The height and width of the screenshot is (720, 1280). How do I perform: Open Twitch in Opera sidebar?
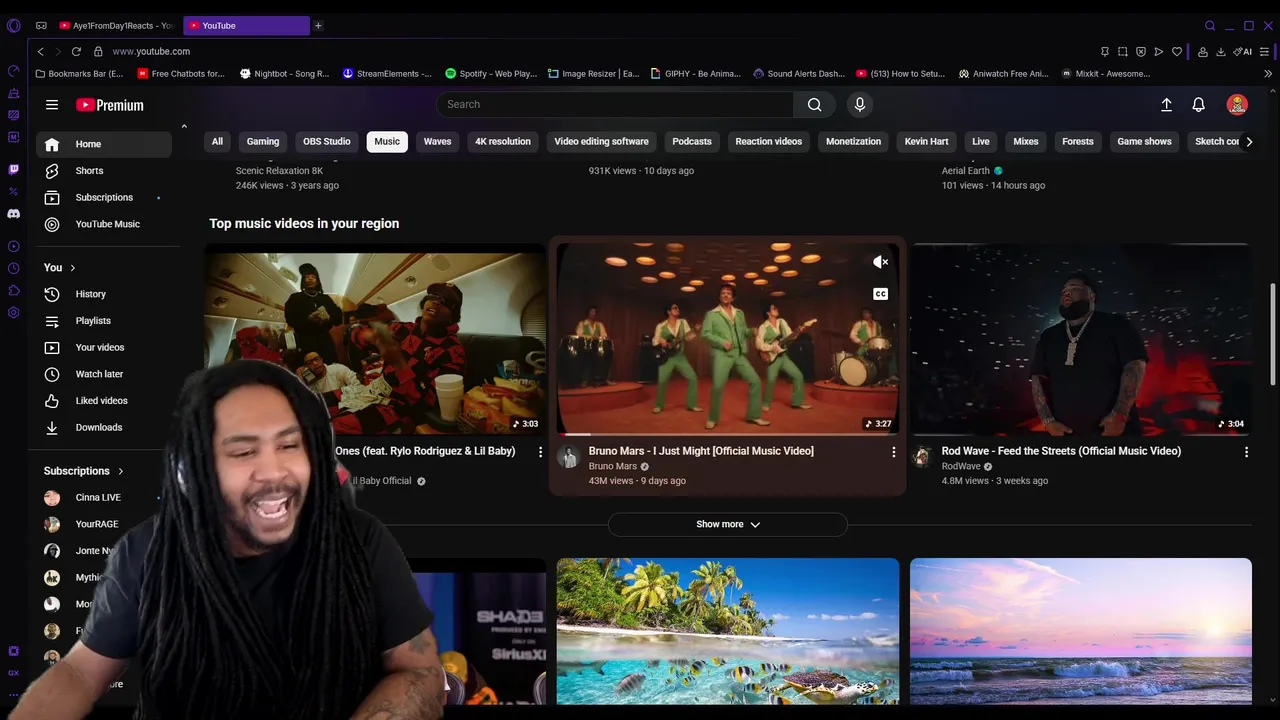(13, 169)
